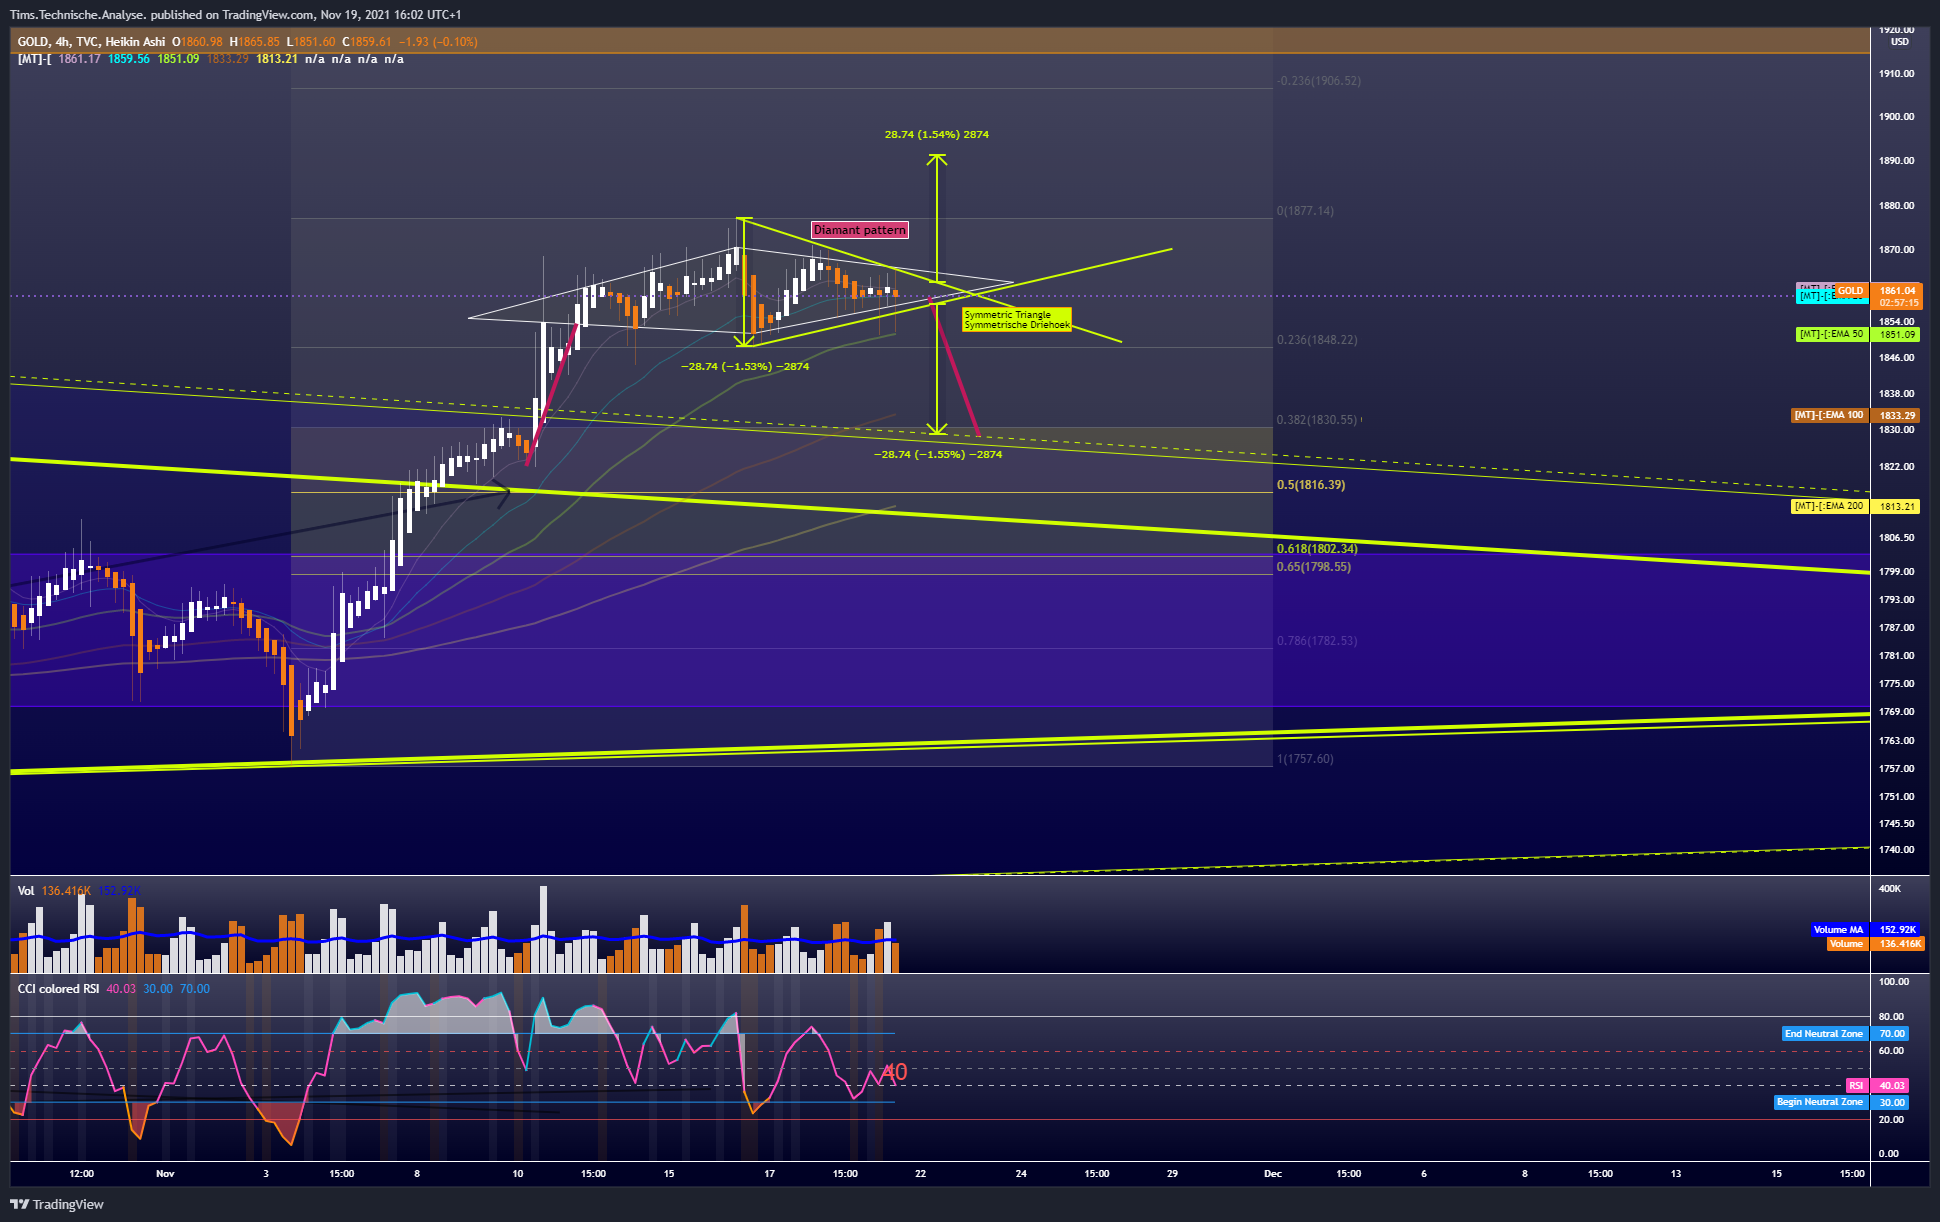Click the '17' date on time axis
Viewport: 1940px width, 1222px height.
[x=769, y=1173]
